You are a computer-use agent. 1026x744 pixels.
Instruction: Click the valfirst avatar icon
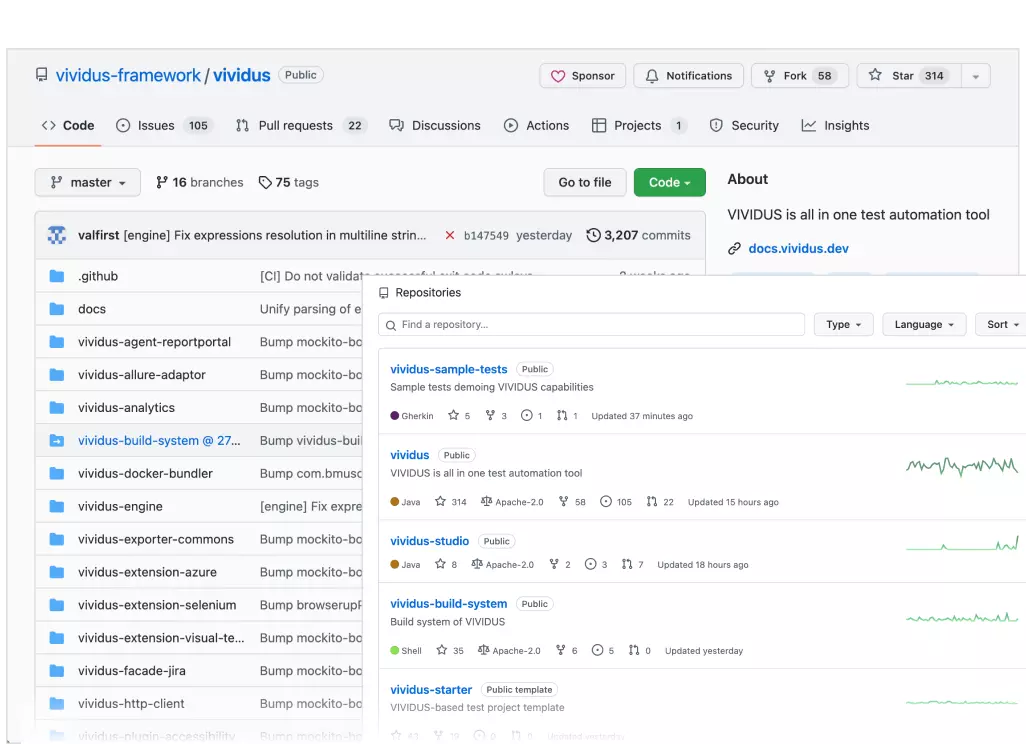point(57,235)
